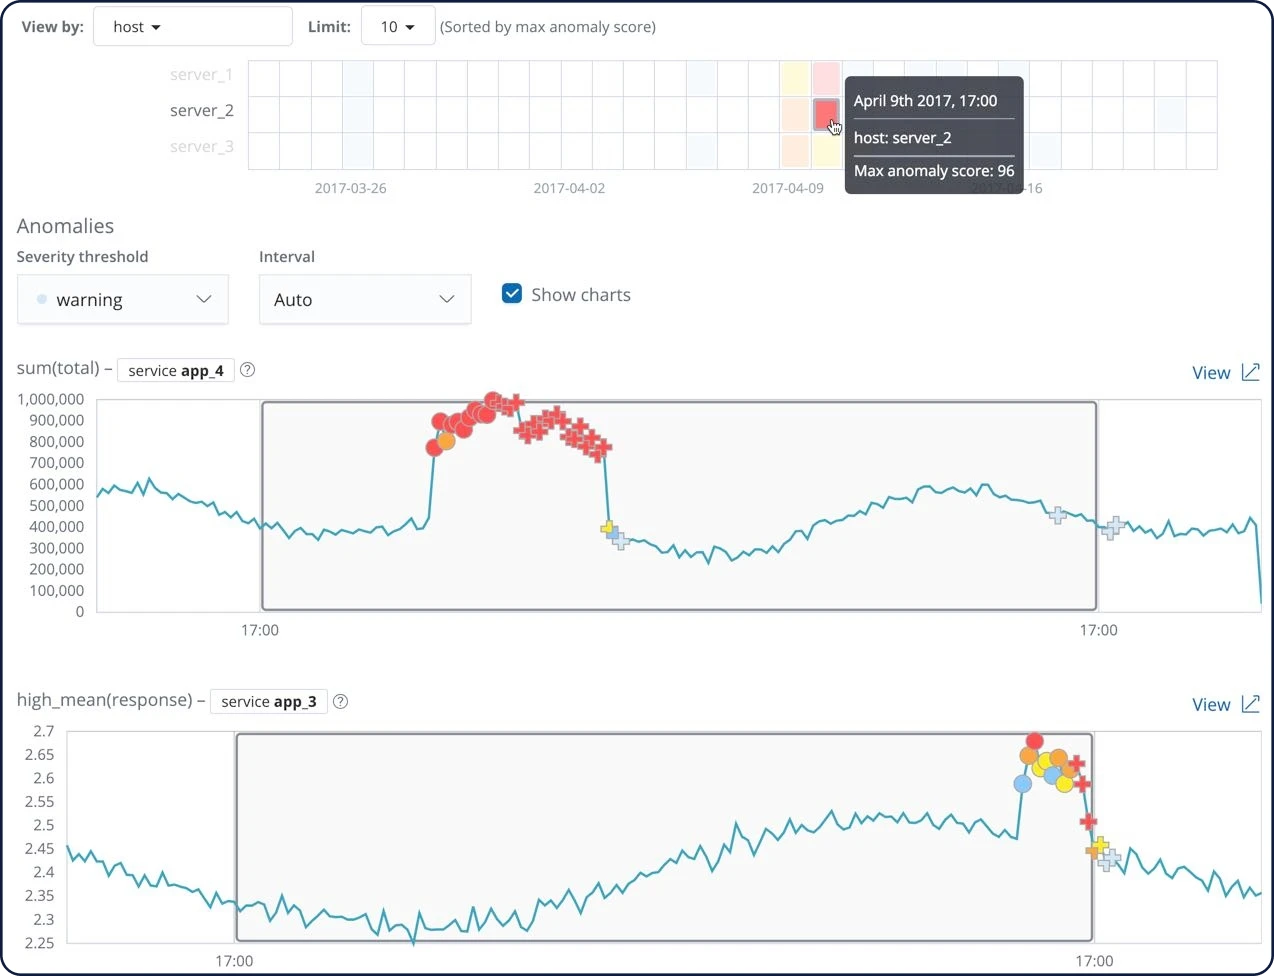
Task: Click the sum(total) chart title
Action: [58, 368]
